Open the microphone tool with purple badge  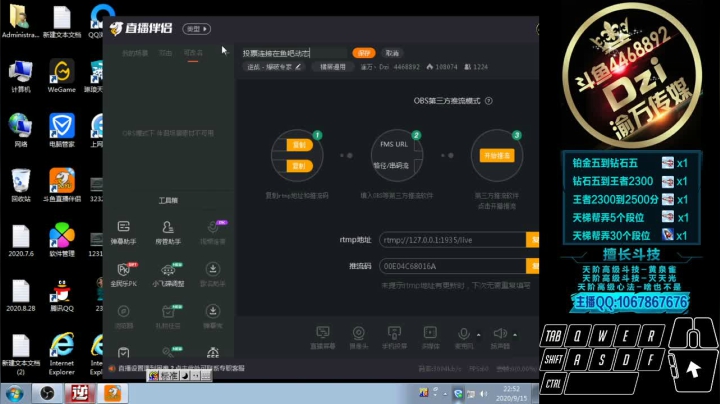point(213,232)
